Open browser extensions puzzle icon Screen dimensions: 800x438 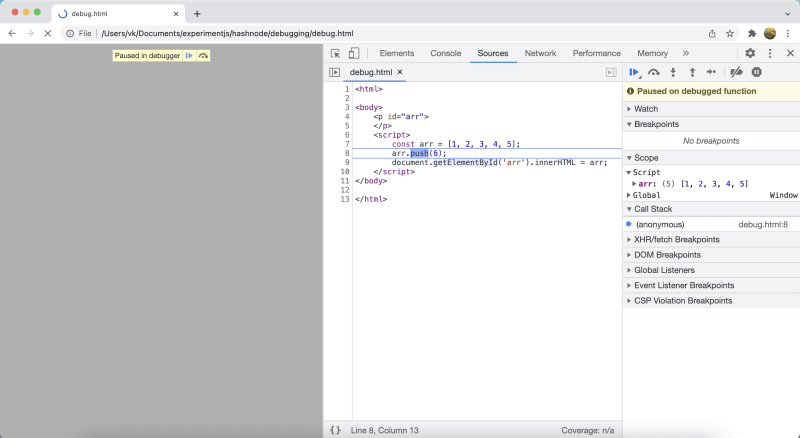point(752,34)
